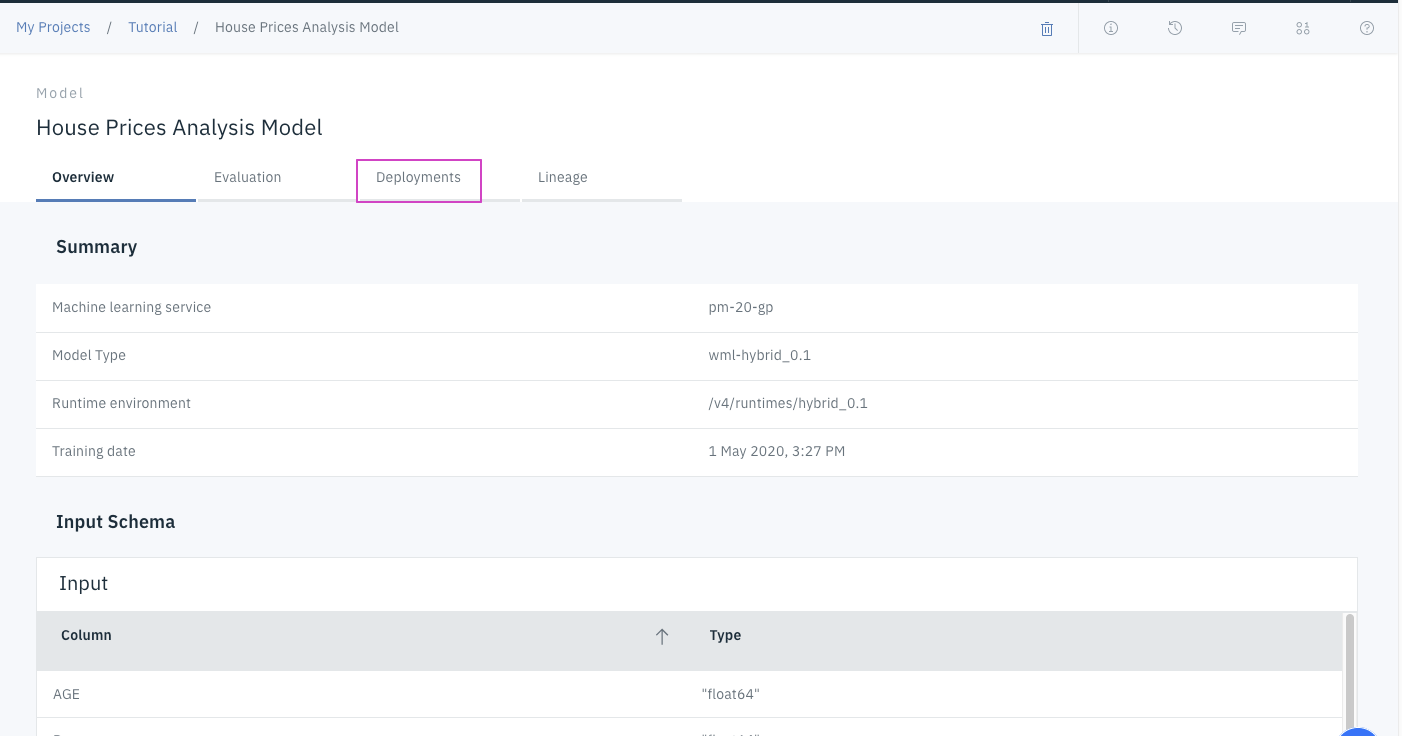Screen dimensions: 1402x736
Task: Open the version history clock icon
Action: (1175, 28)
